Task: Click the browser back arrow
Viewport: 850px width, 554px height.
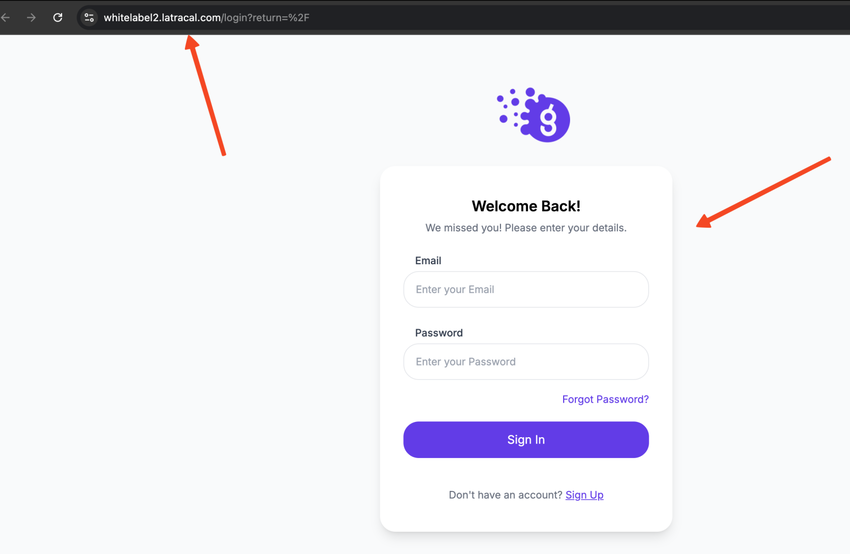Action: pyautogui.click(x=7, y=17)
